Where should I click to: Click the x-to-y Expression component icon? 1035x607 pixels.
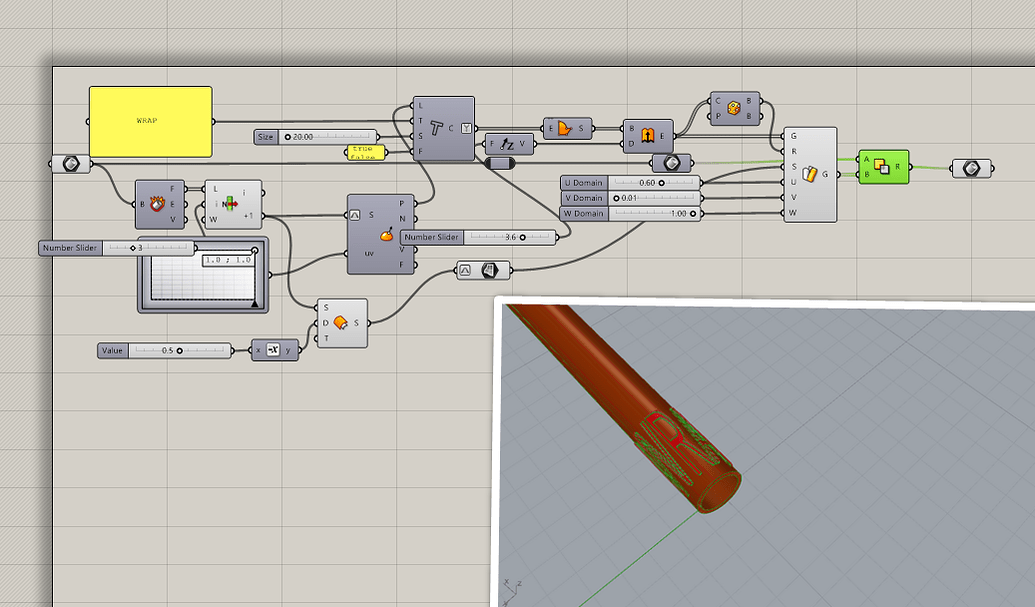(273, 350)
